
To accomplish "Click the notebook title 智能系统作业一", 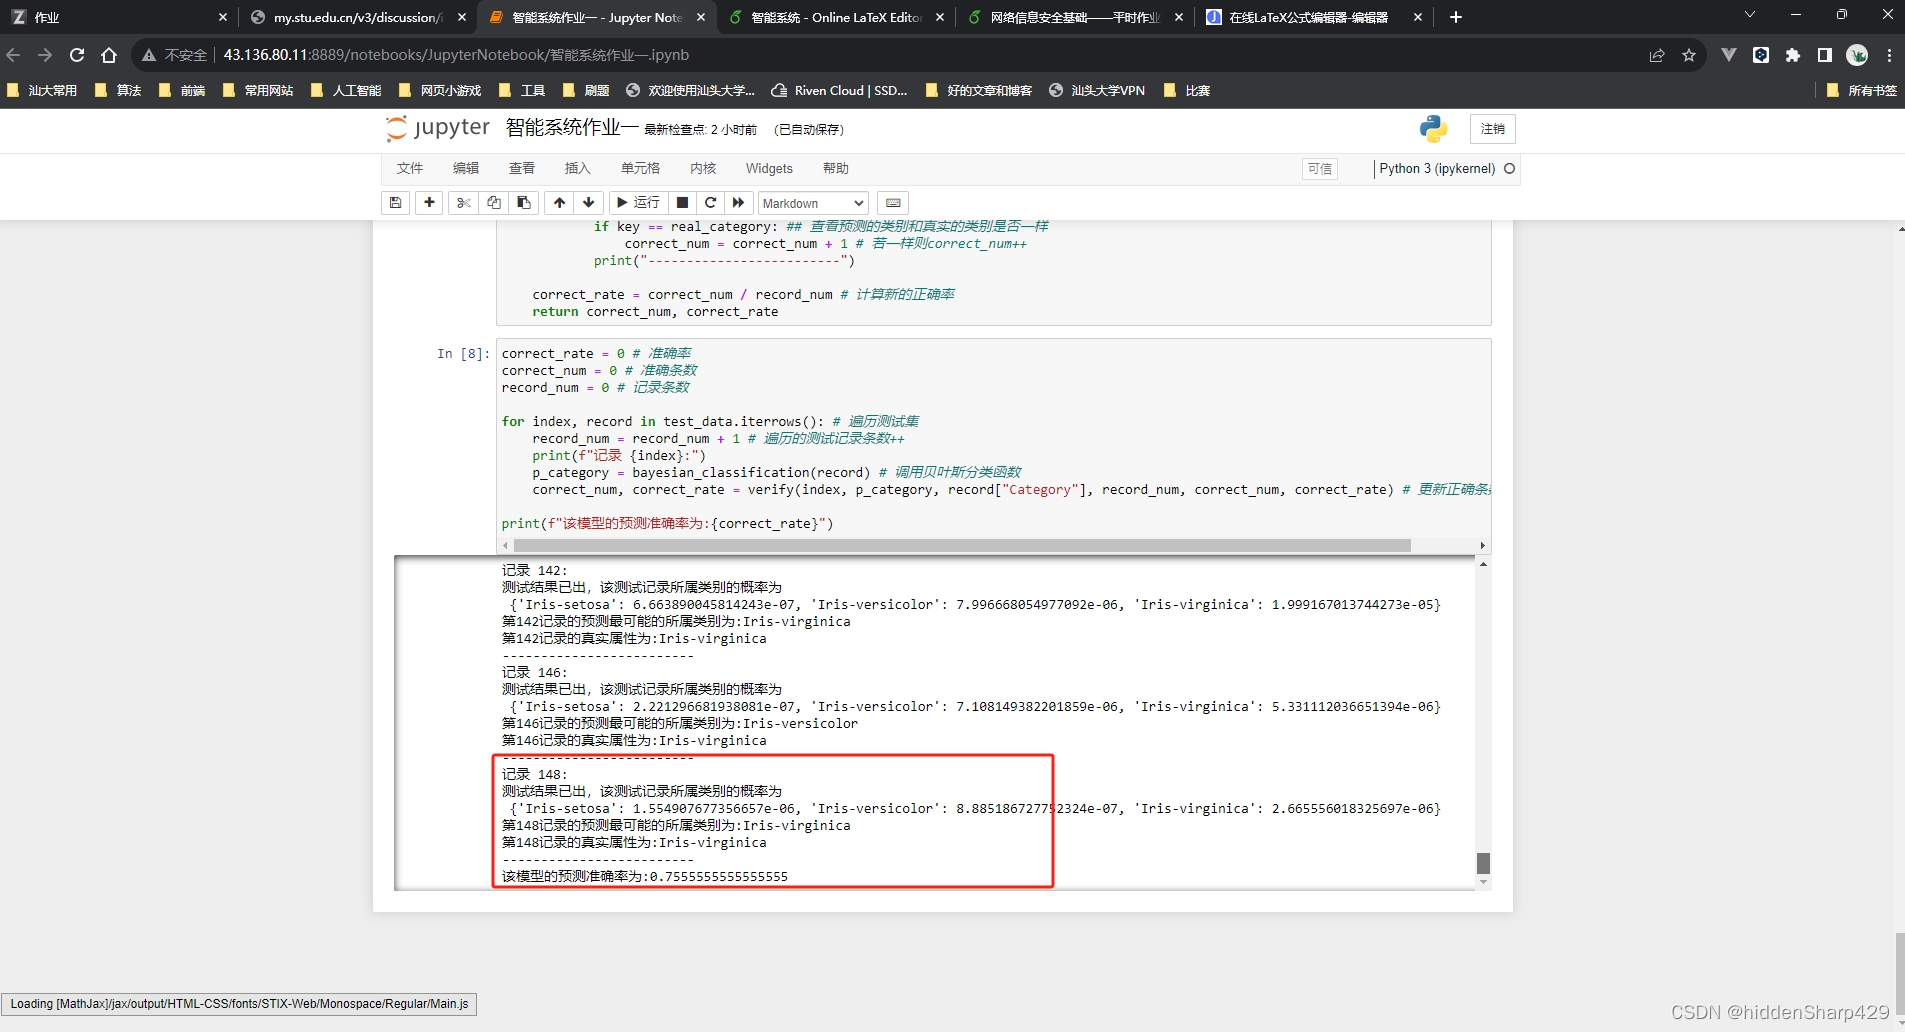I will point(571,128).
